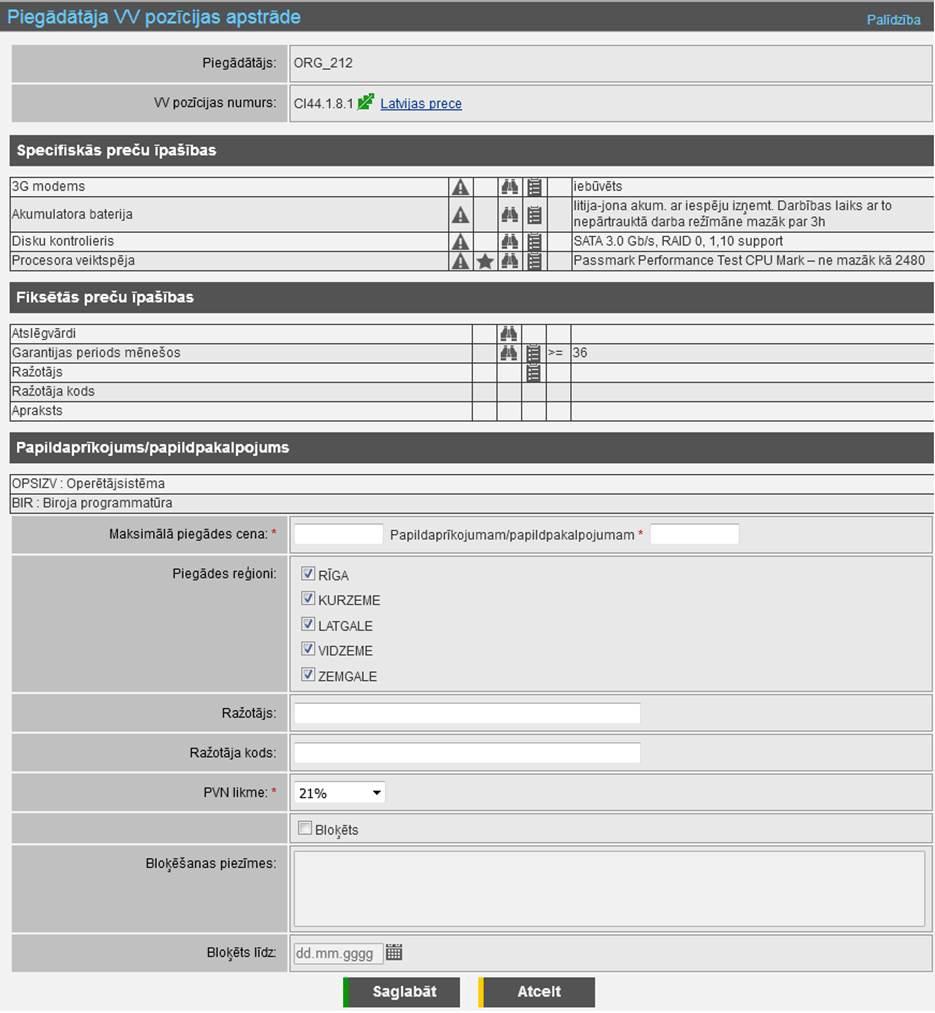Screen dimensions: 935x1013
Task: Toggle the ZEMGALE region checkbox
Action: pos(308,675)
